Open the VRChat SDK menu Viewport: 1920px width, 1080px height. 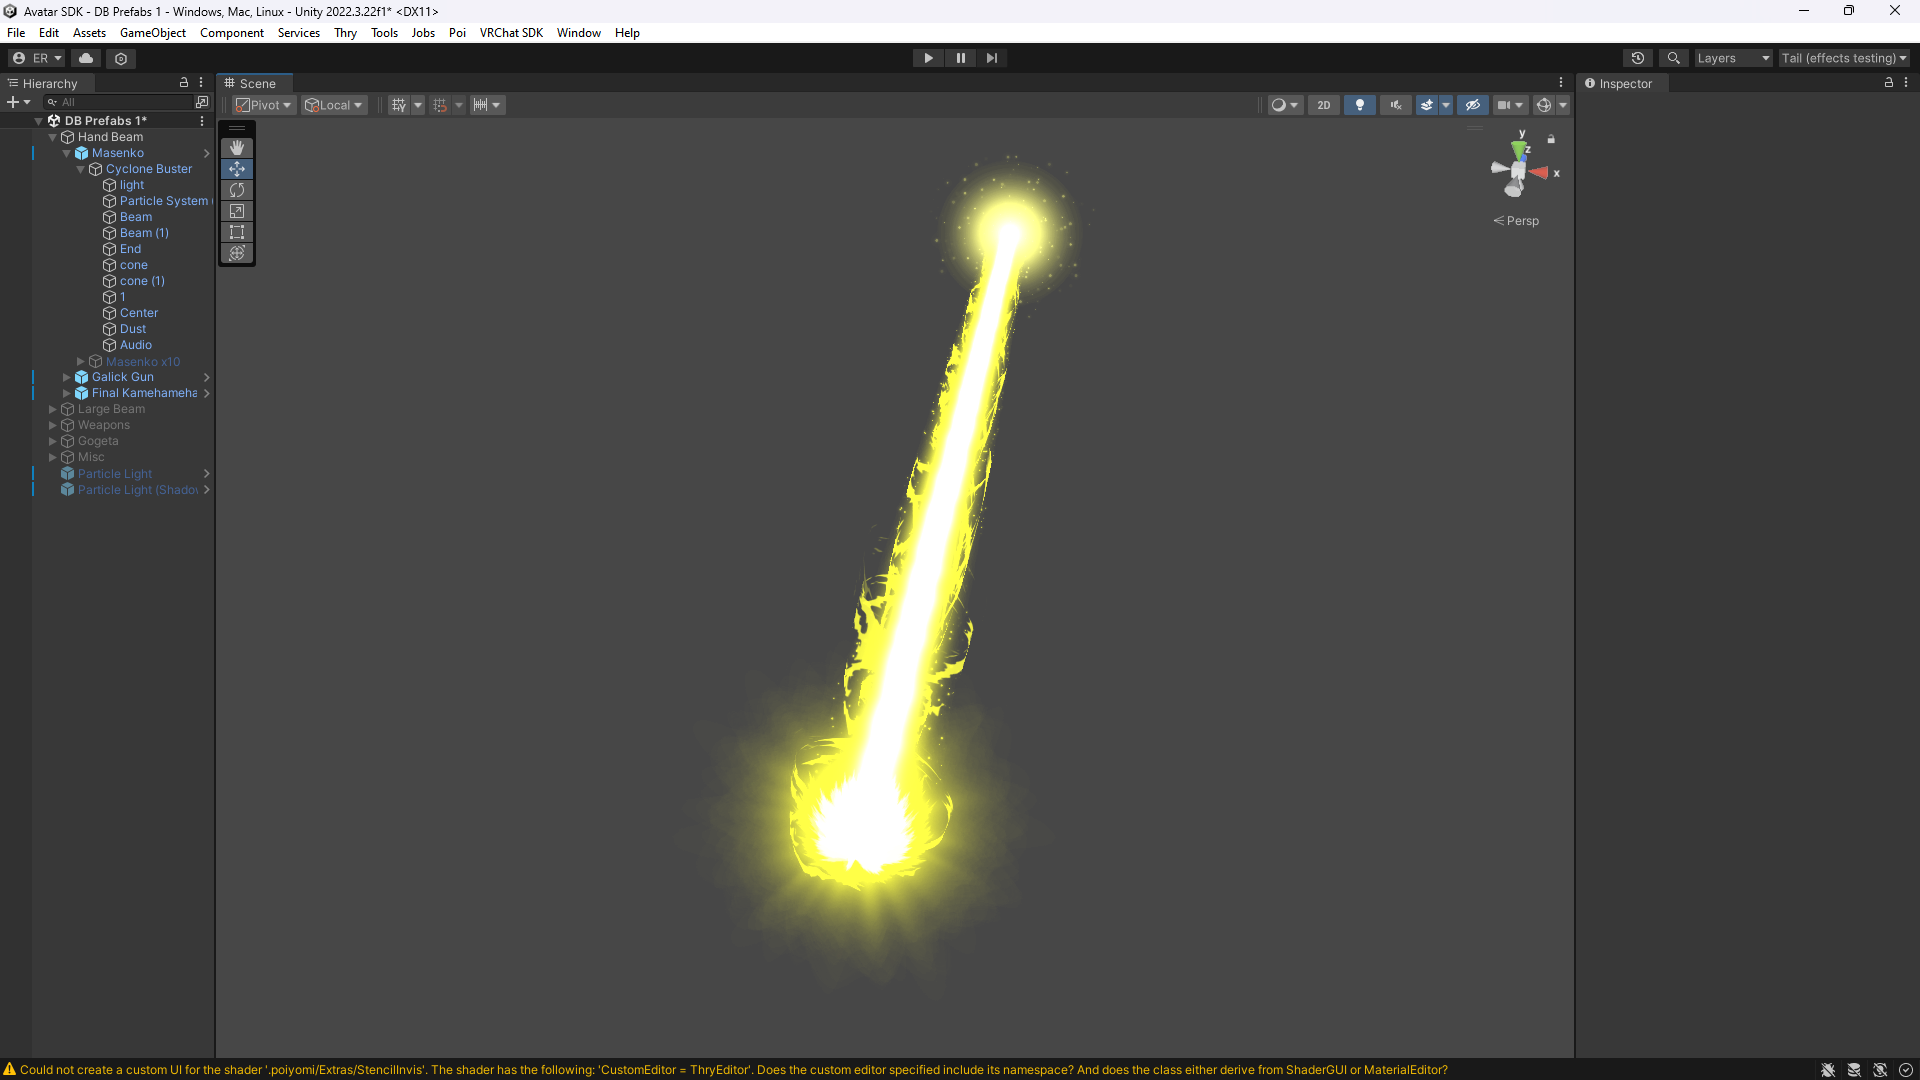(511, 33)
